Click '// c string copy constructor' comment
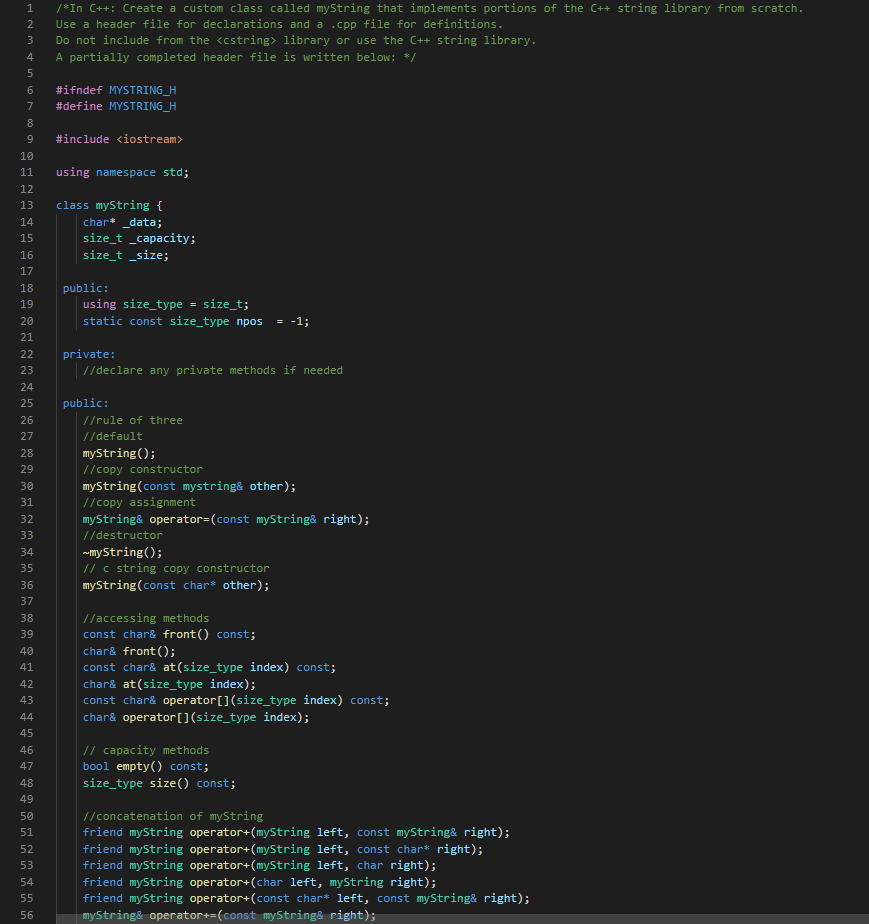 (x=176, y=568)
